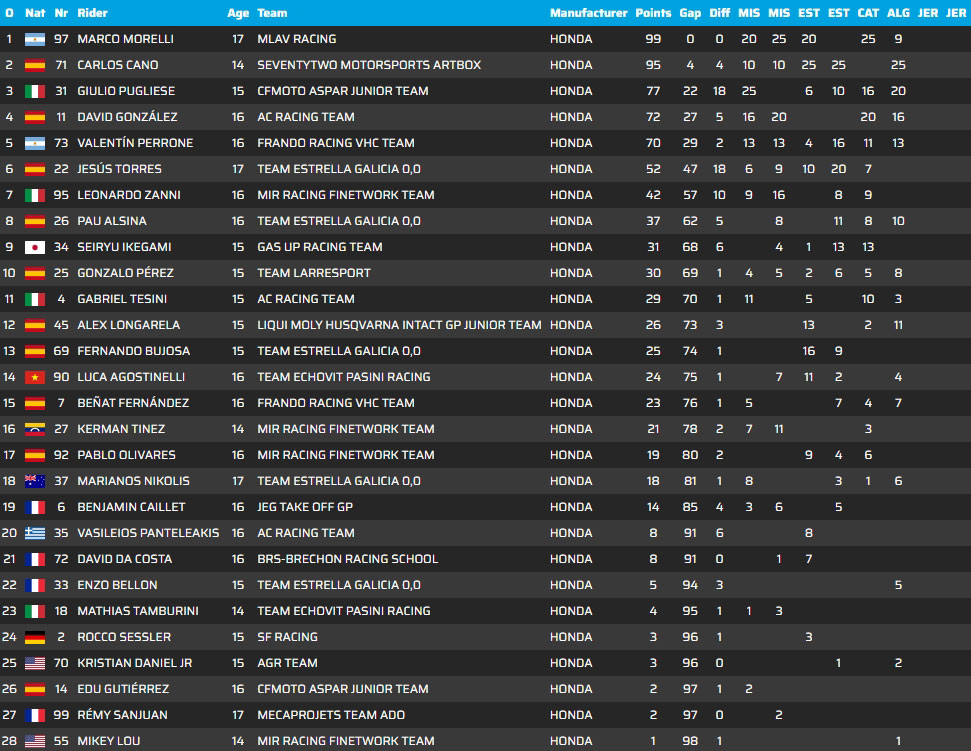Click the French flag next to Benjamin Caillet
971x751 pixels.
click(35, 507)
